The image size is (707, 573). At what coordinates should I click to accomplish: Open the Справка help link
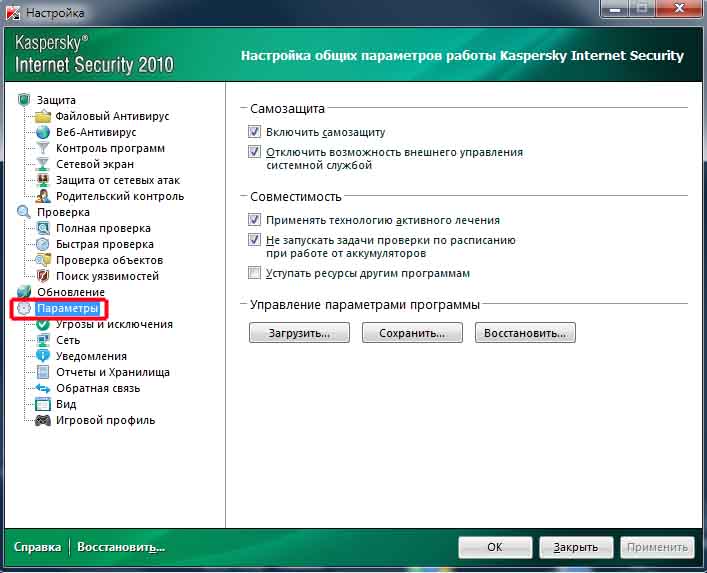(x=37, y=547)
